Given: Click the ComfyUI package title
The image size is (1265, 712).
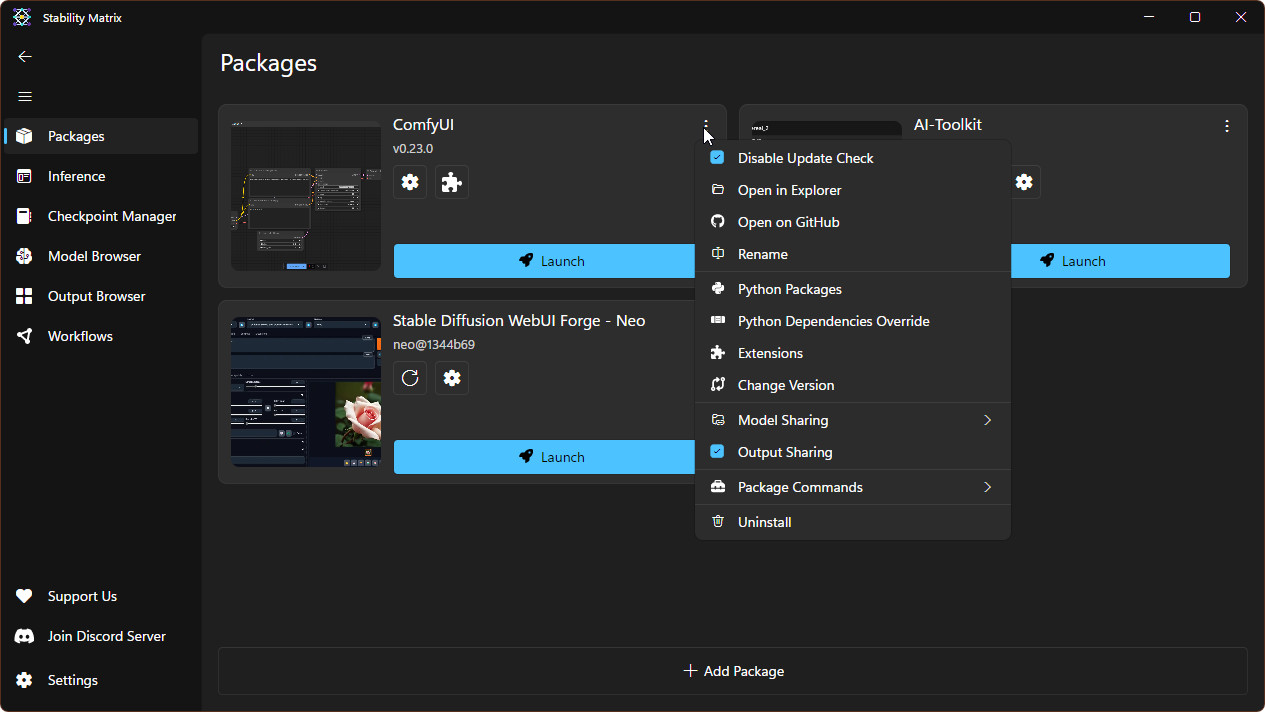Looking at the screenshot, I should tap(424, 125).
